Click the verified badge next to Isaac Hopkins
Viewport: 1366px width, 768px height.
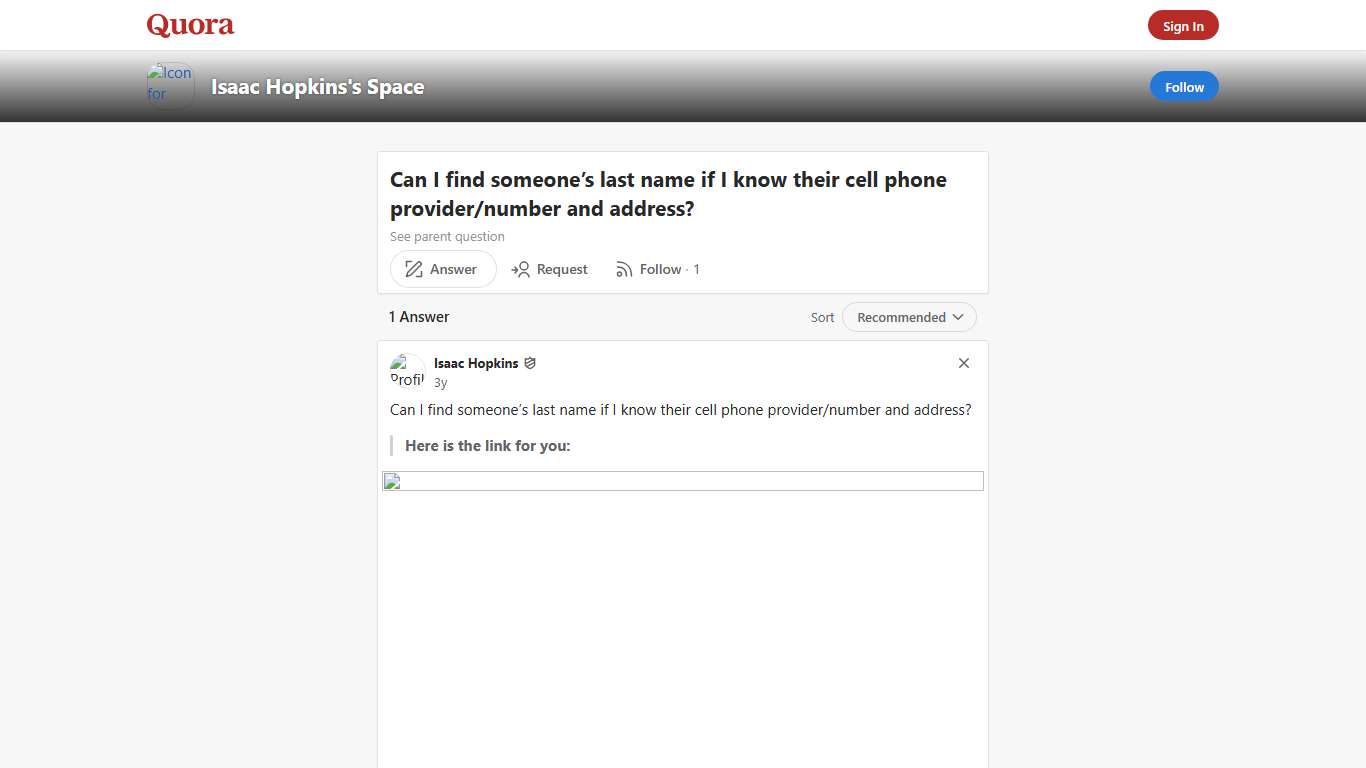pos(530,363)
